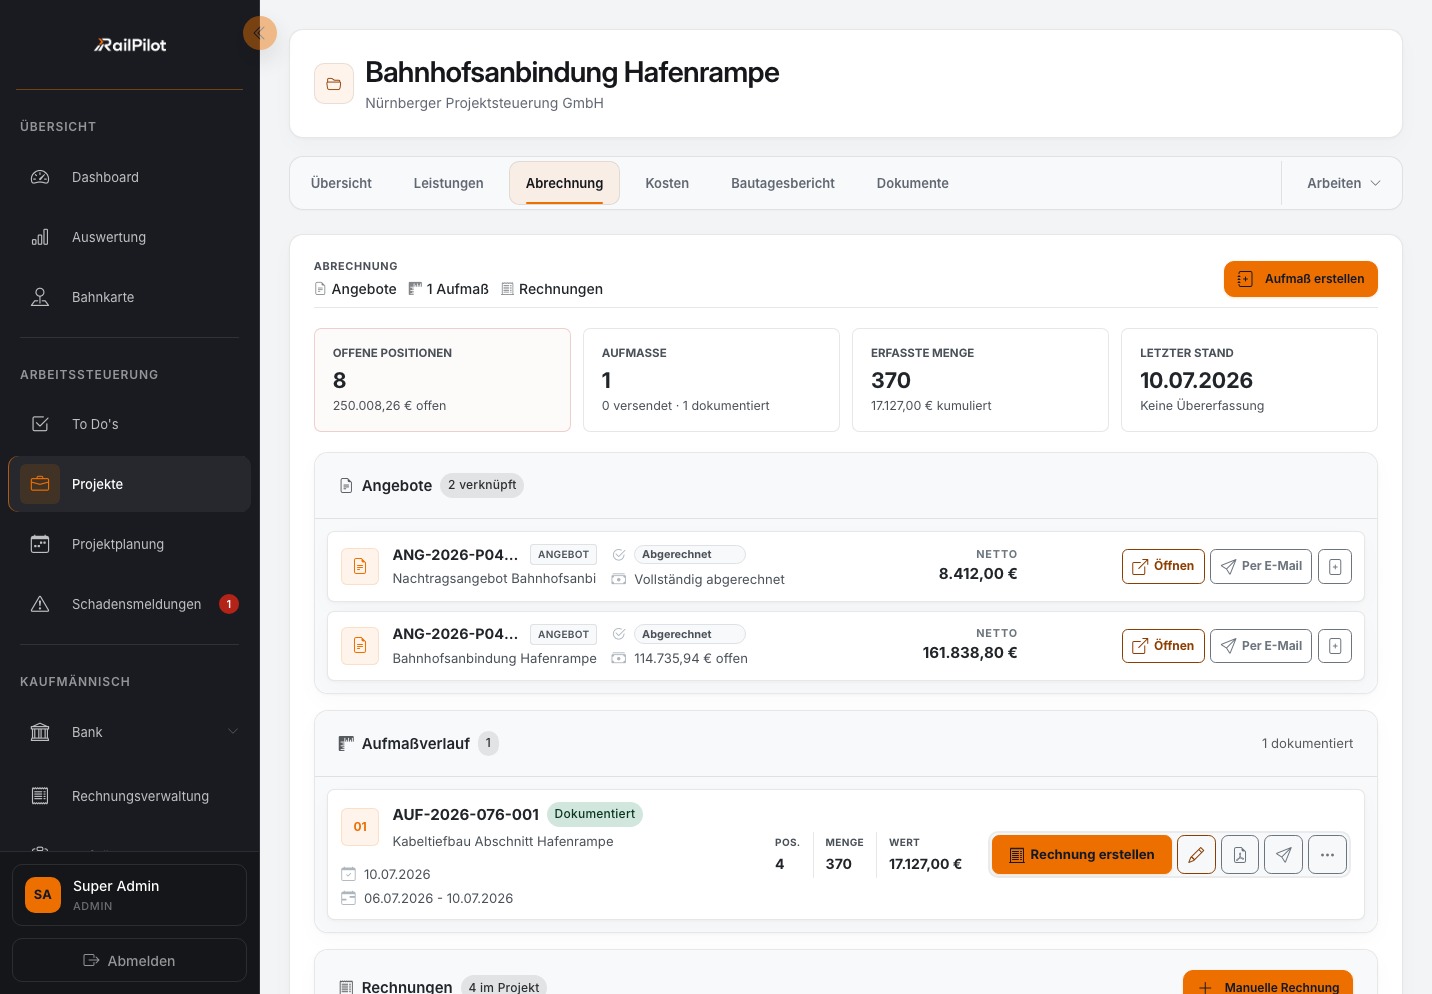Screen dimensions: 1432x994
Task: Open To Do's in the sidebar
Action: coord(129,424)
